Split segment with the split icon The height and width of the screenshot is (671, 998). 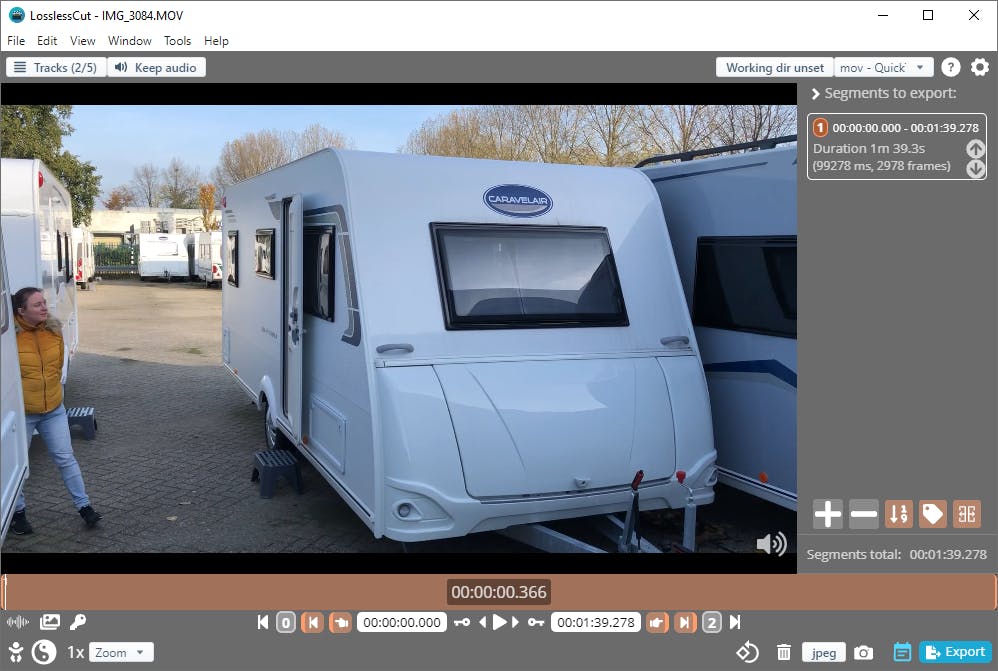(x=967, y=514)
